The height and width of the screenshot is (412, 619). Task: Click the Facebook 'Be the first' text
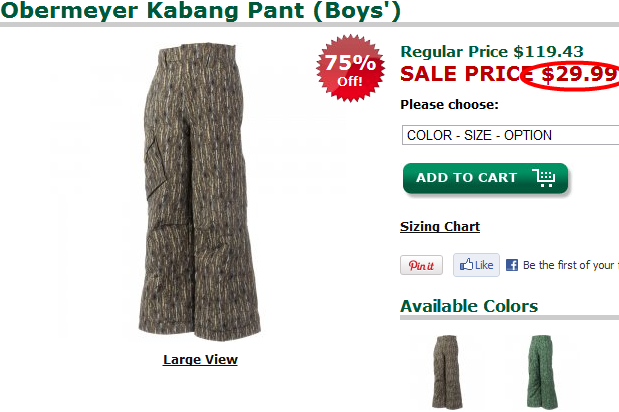tap(570, 265)
